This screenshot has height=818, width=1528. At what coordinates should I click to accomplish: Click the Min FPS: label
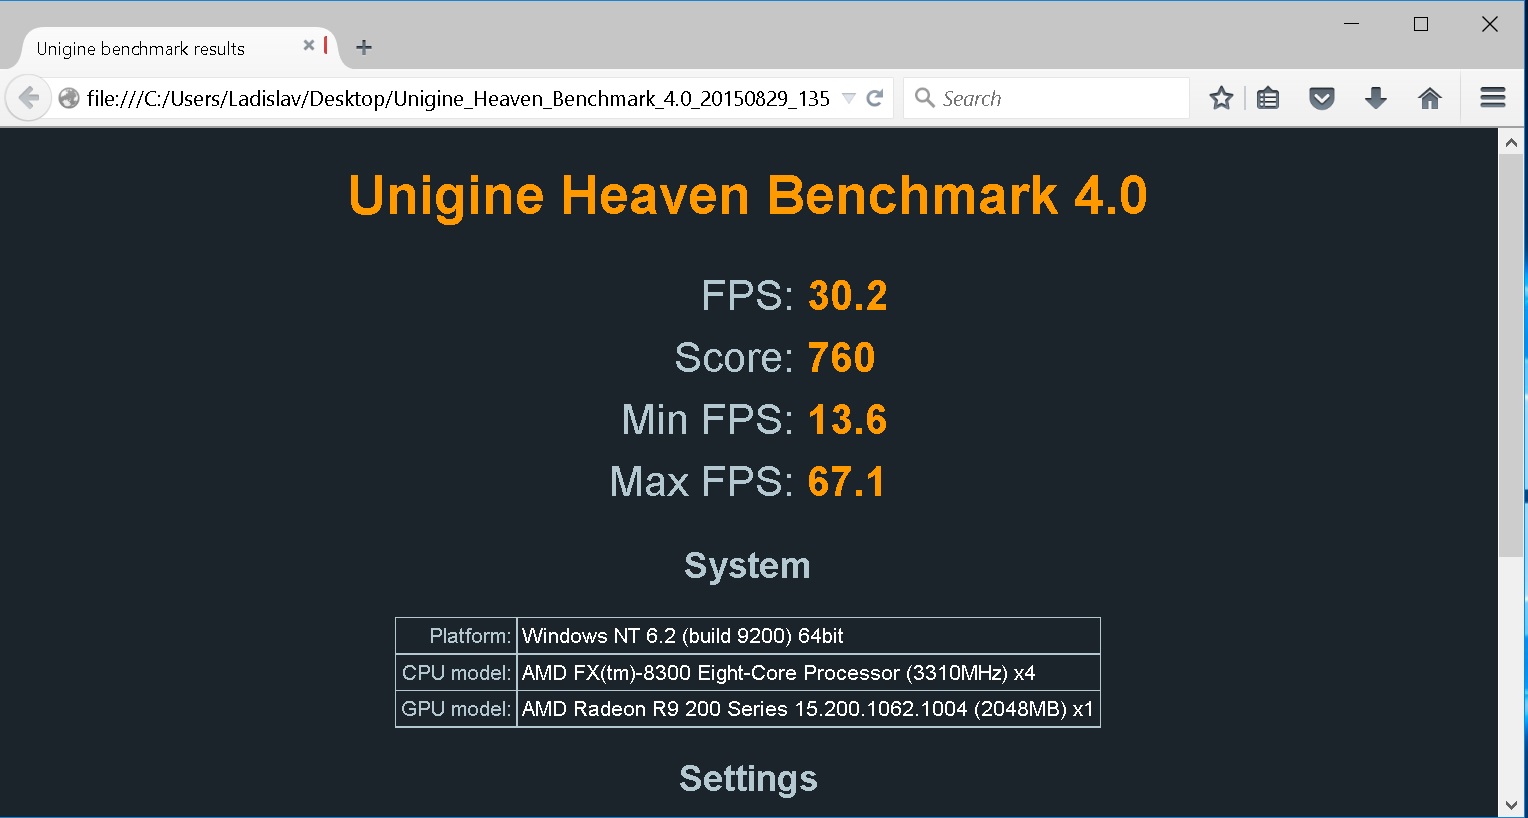pyautogui.click(x=708, y=420)
